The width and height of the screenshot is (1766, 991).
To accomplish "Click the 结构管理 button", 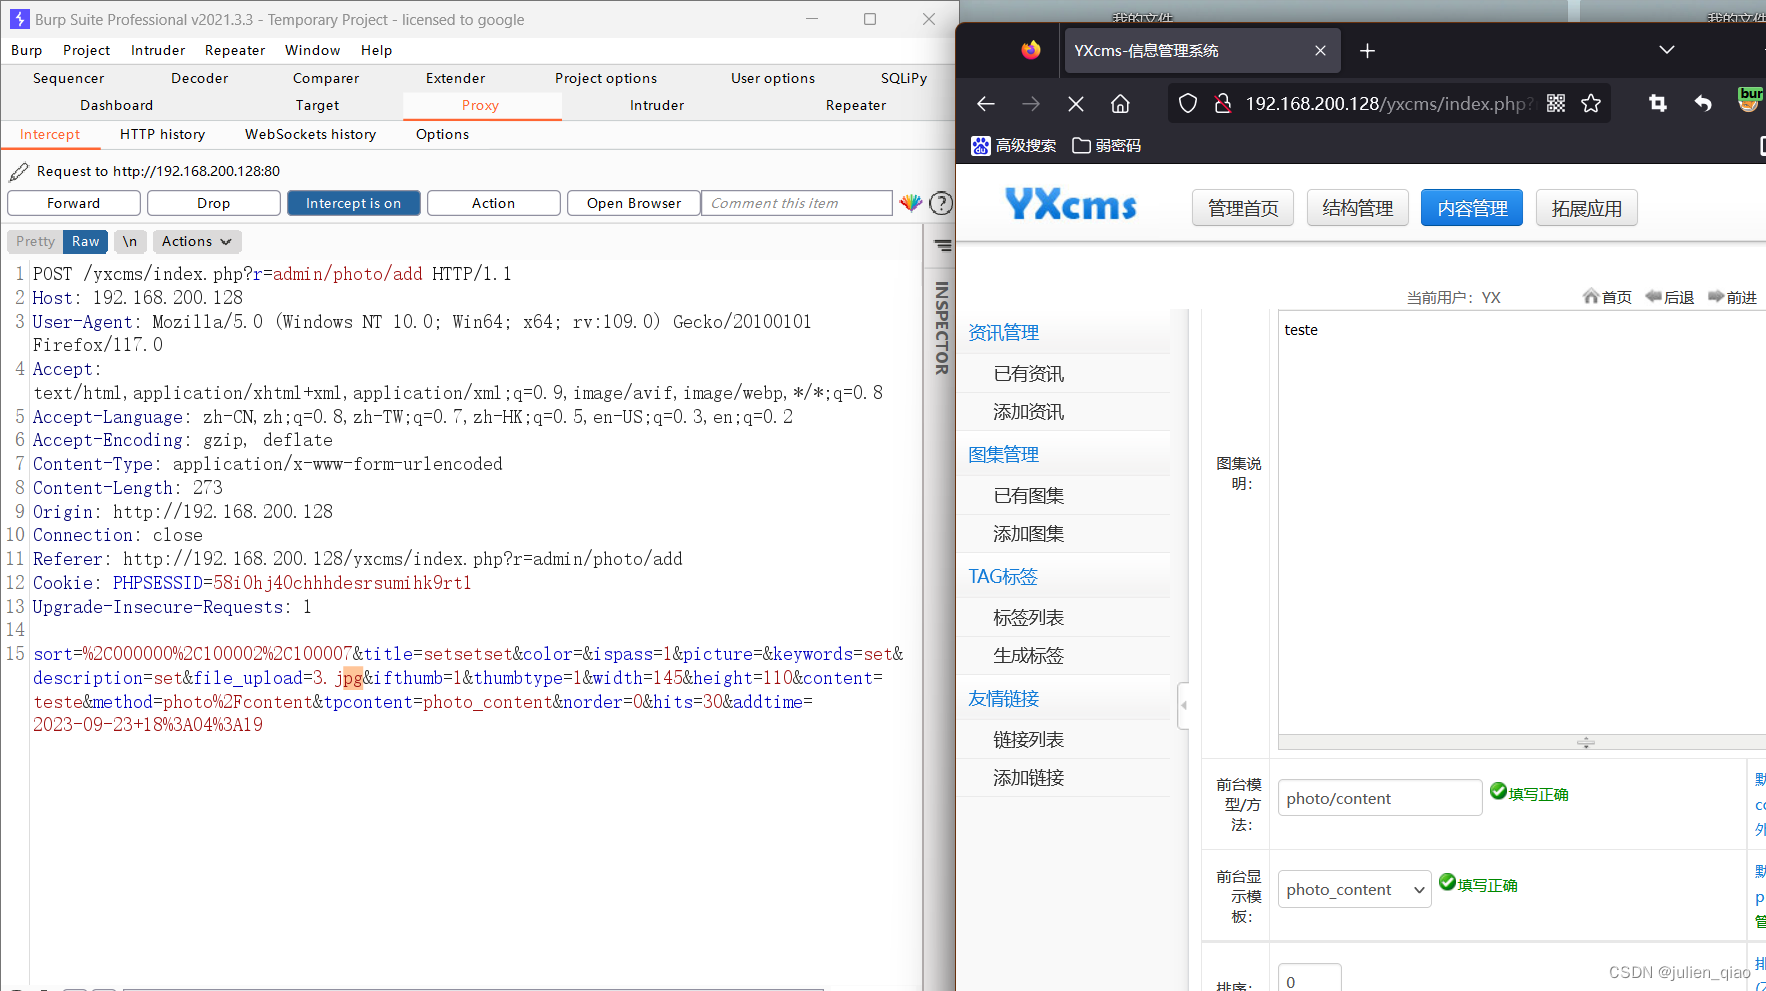I will pyautogui.click(x=1358, y=208).
